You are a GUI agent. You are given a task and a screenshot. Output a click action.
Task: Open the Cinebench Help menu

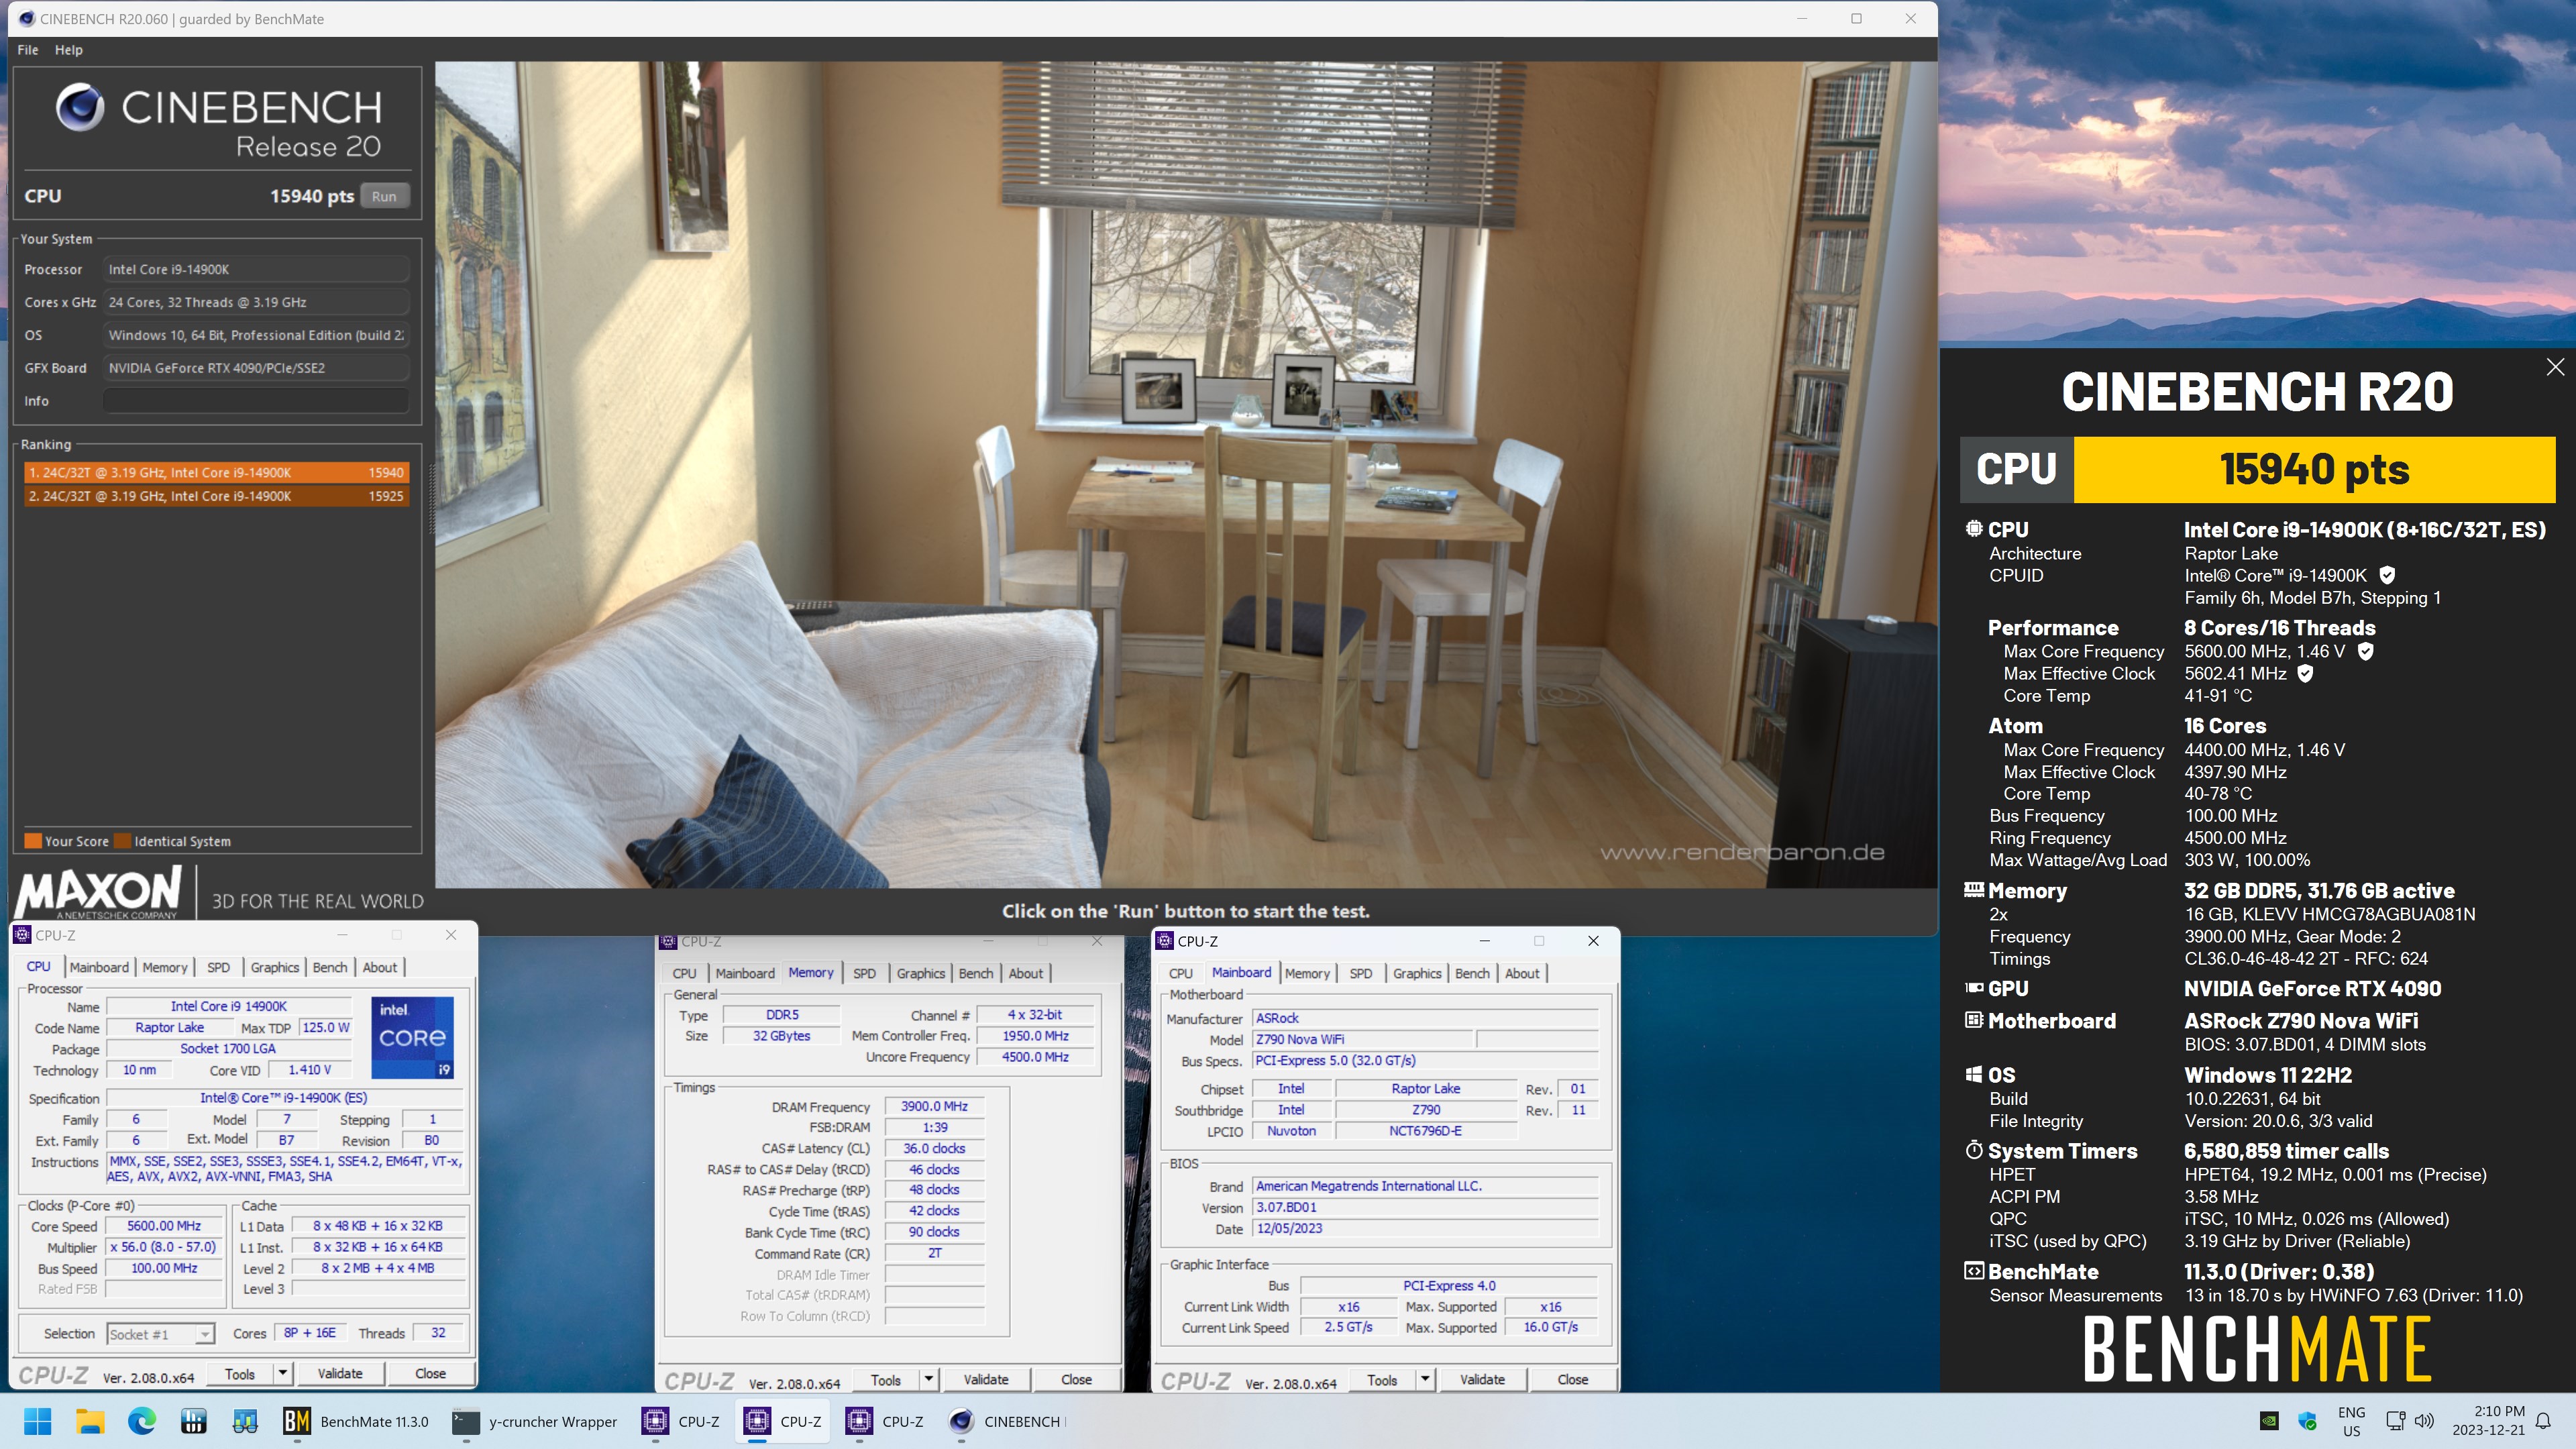68,50
